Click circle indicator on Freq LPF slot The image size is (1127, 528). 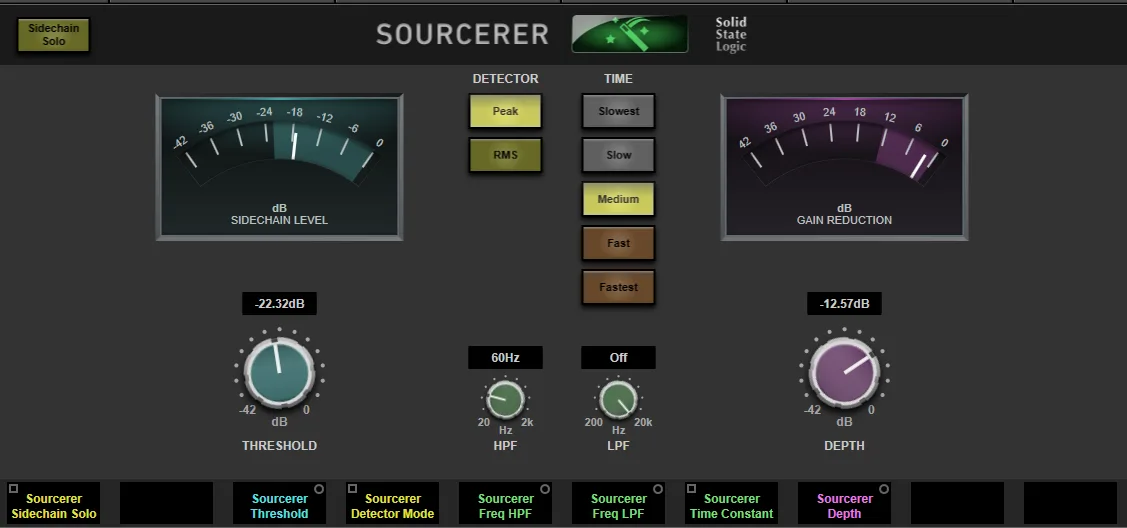click(x=658, y=489)
